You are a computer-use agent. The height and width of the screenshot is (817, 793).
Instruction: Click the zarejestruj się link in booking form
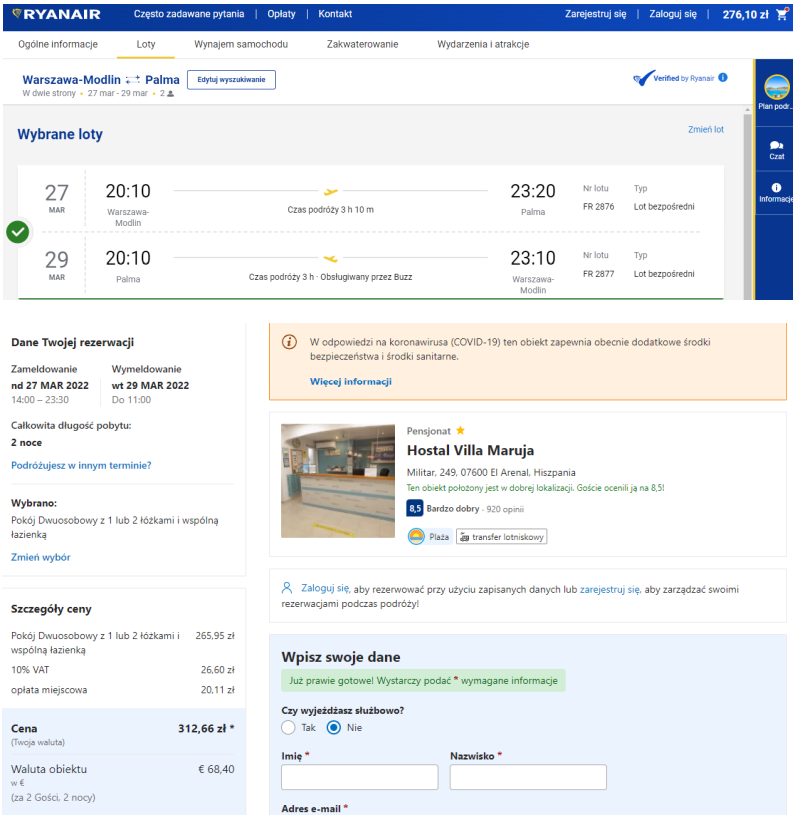(610, 589)
